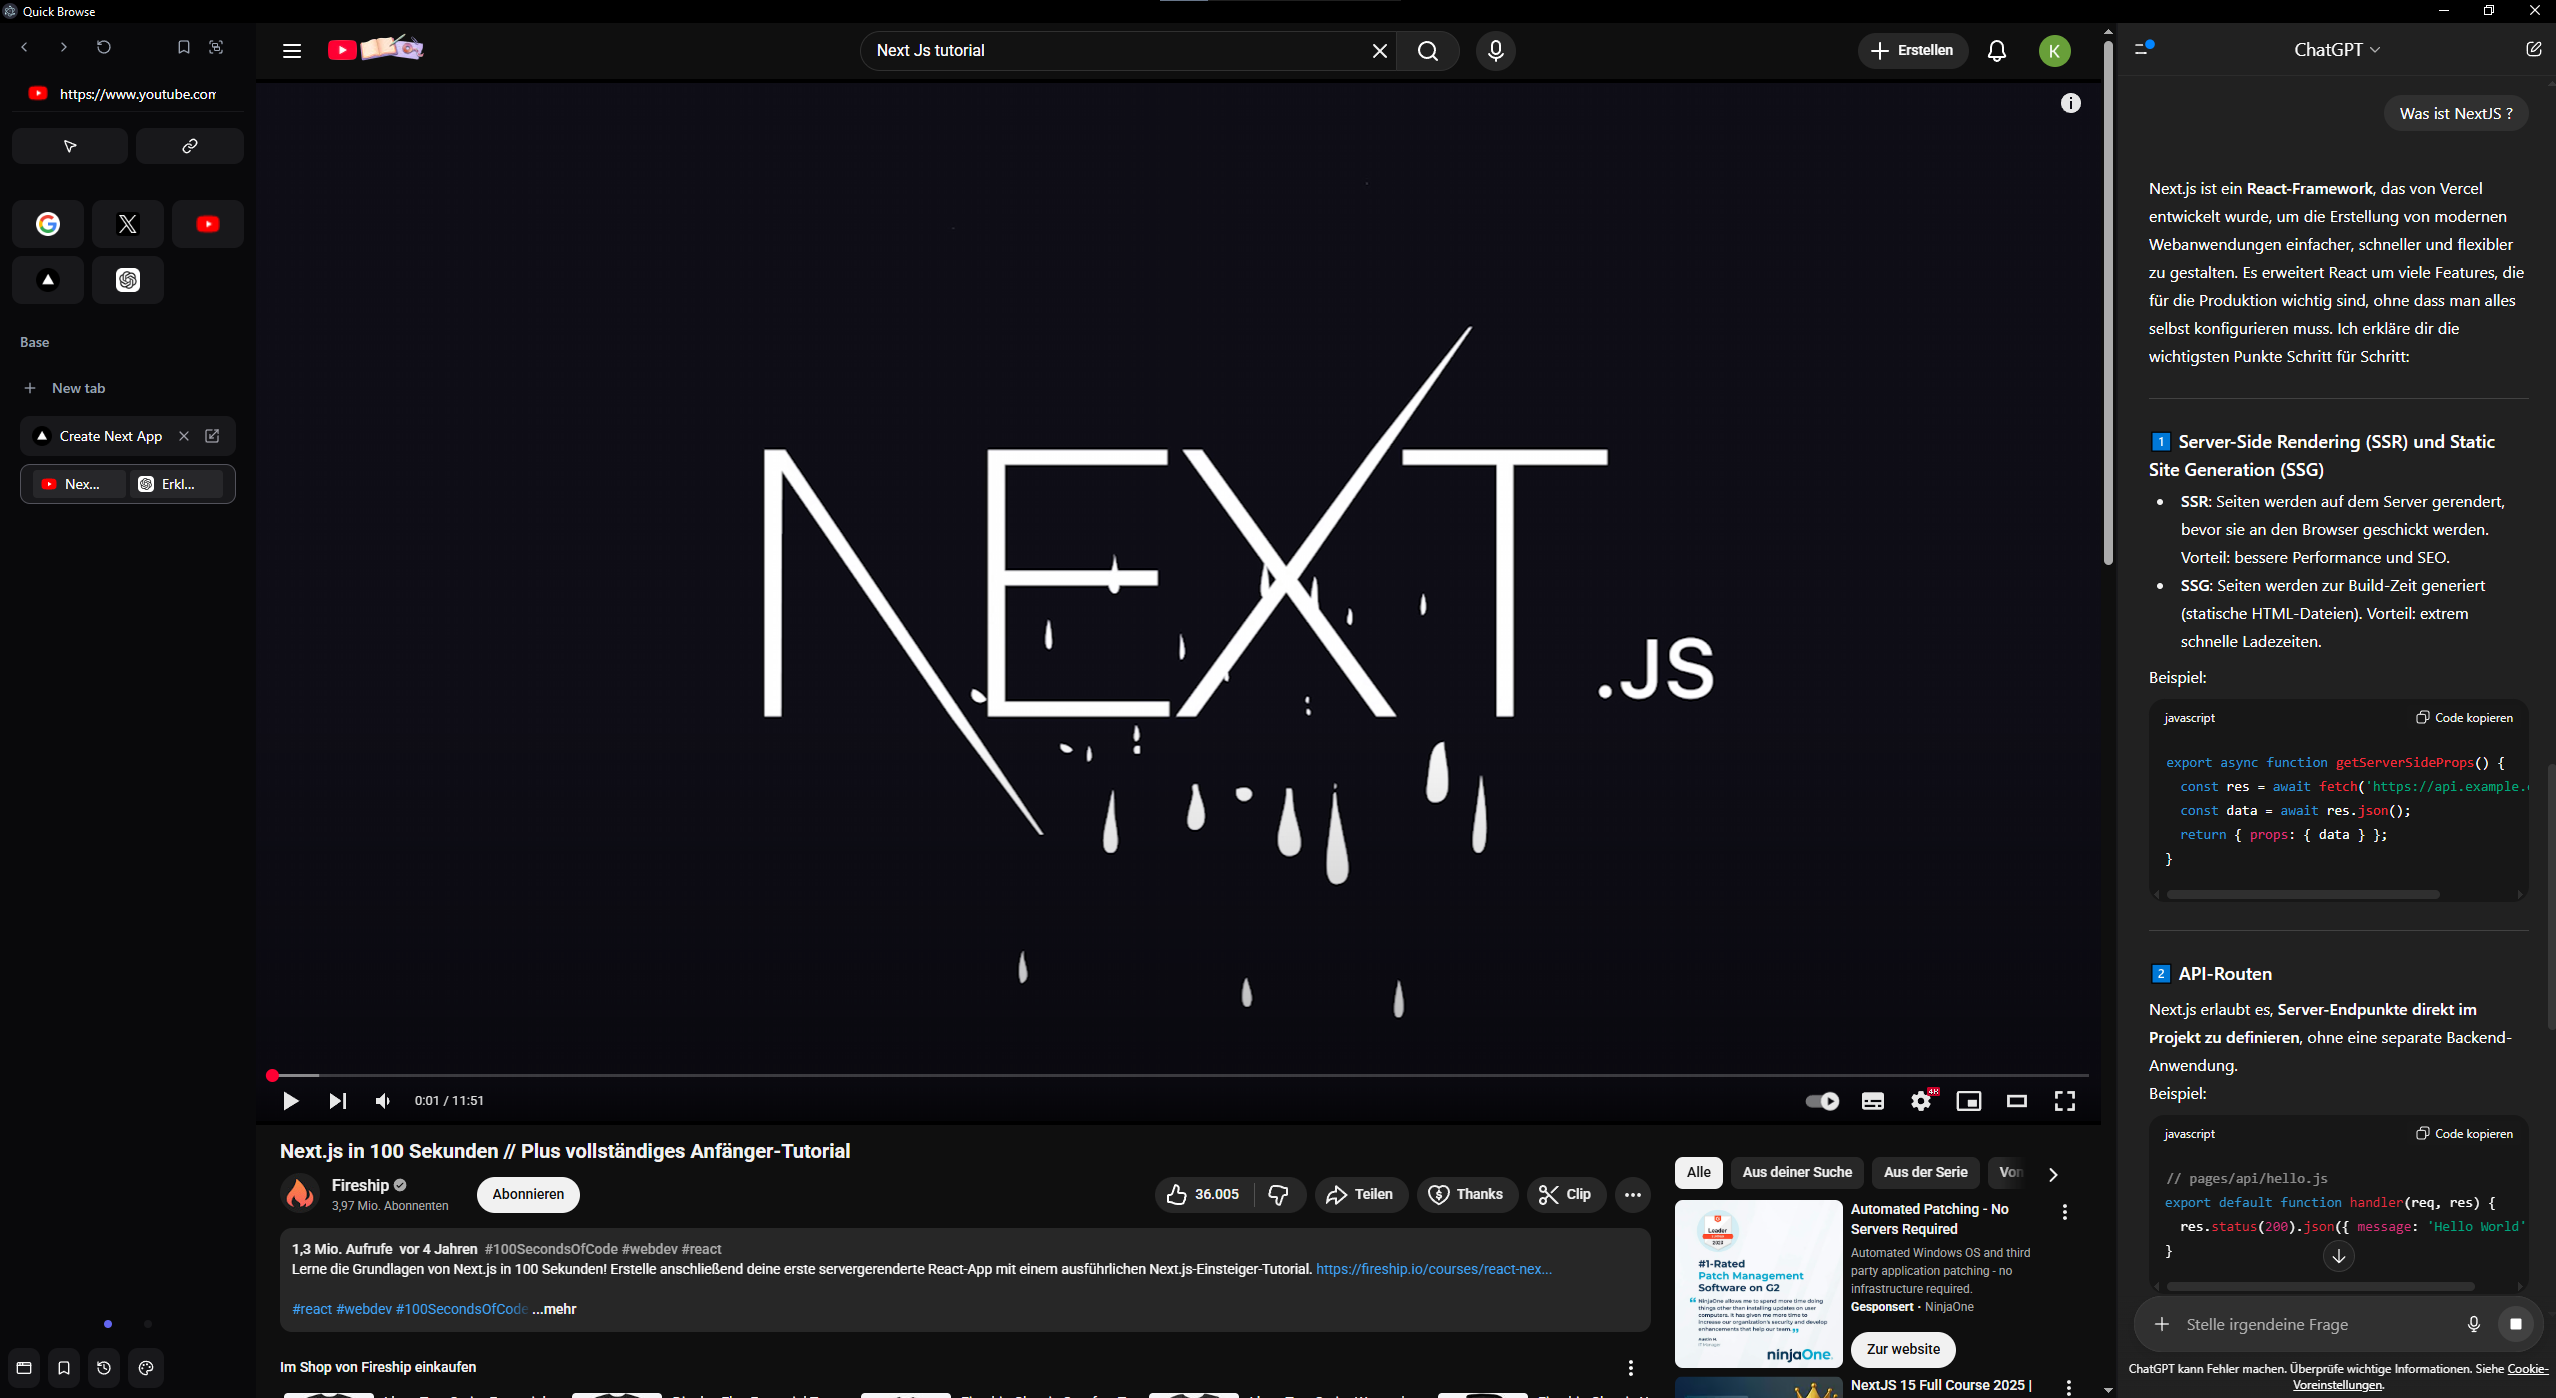Switch to theater mode
Viewport: 2556px width, 1398px height.
click(2017, 1101)
